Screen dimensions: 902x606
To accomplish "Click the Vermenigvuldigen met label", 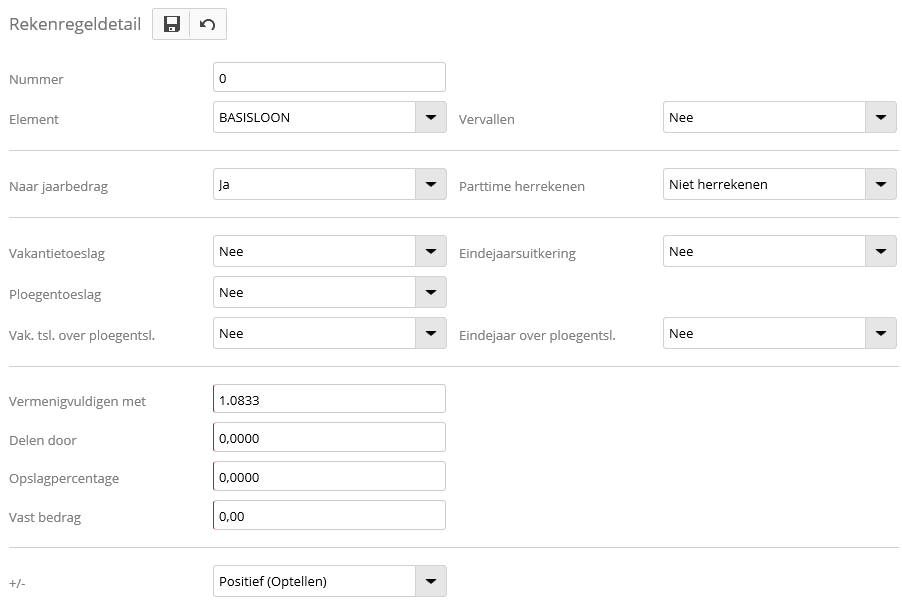I will click(77, 401).
